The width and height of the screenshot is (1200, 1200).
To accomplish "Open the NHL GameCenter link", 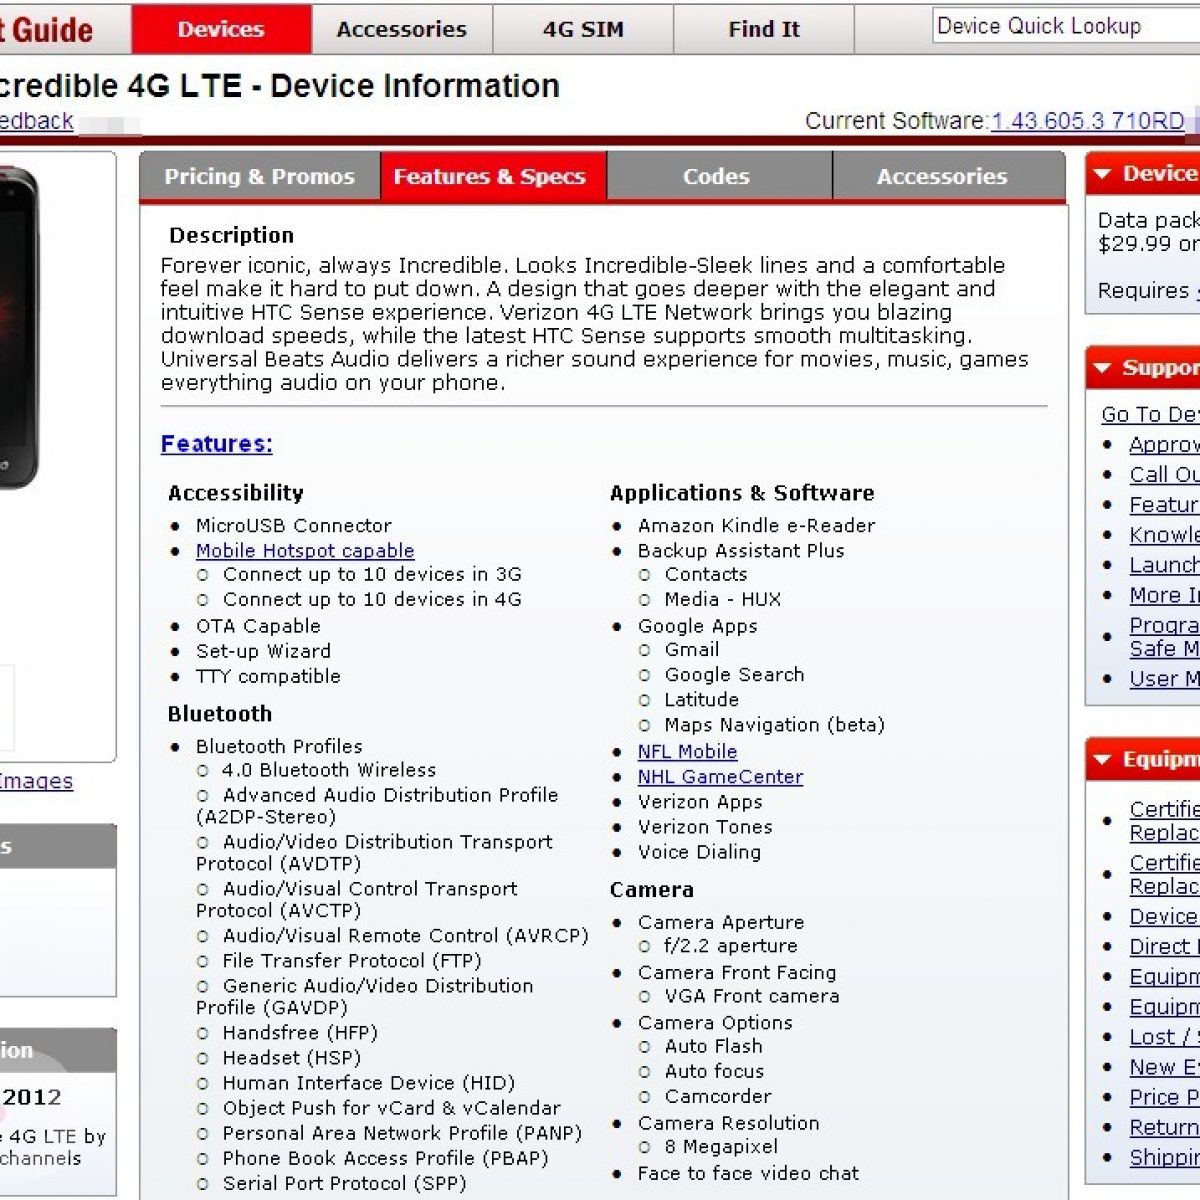I will pyautogui.click(x=720, y=777).
